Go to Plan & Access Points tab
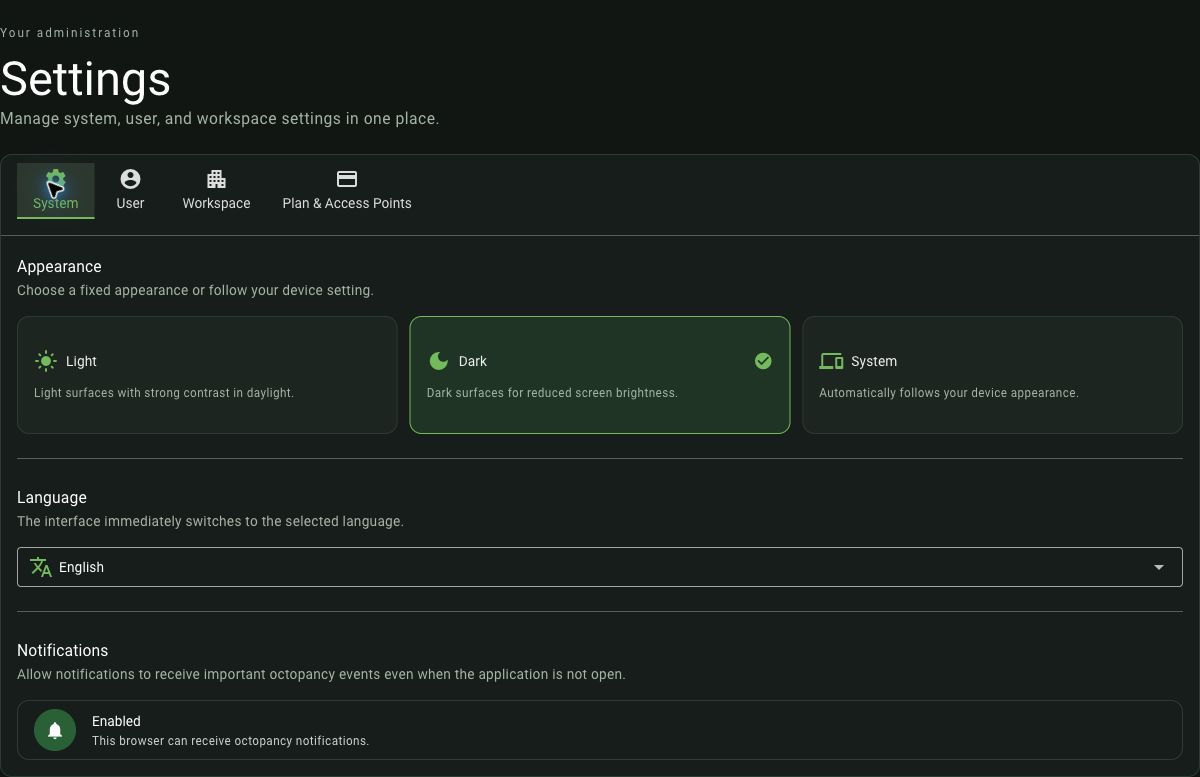This screenshot has width=1200, height=777. (347, 190)
